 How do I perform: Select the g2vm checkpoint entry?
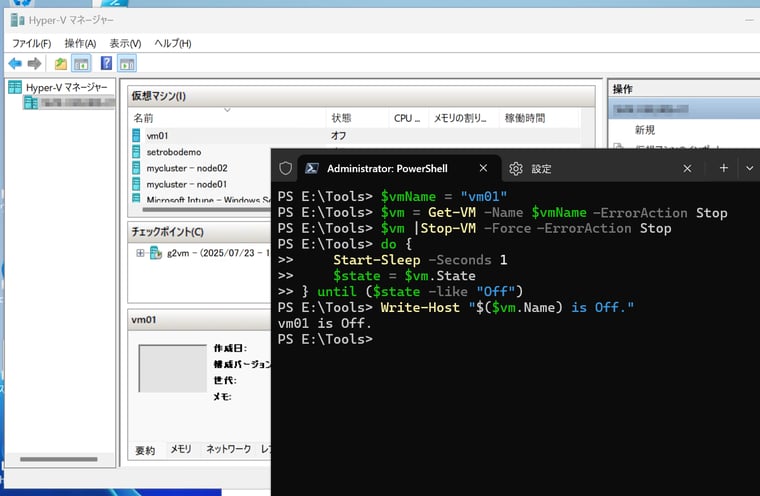[218, 253]
